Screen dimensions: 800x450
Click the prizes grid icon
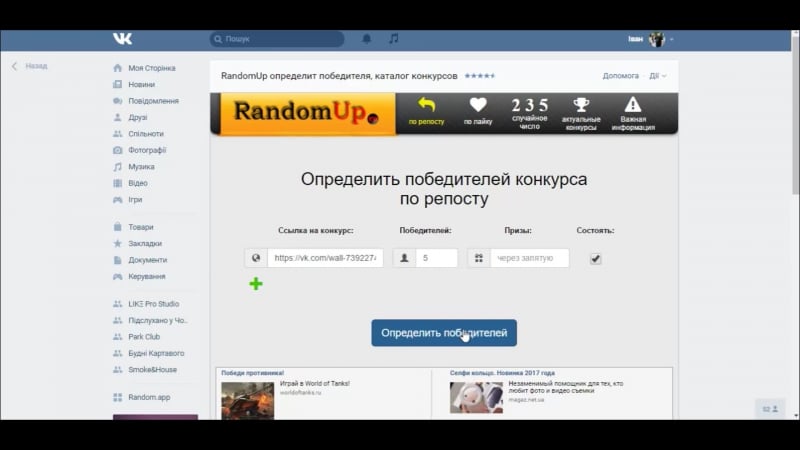click(x=479, y=258)
